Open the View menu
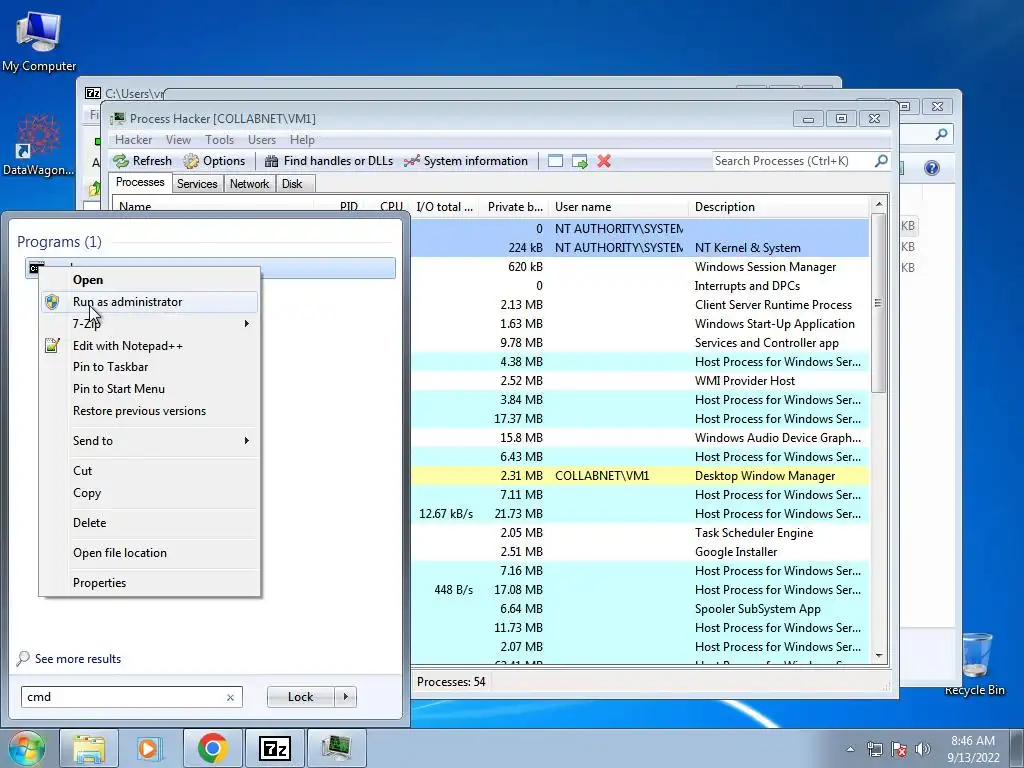Viewport: 1024px width, 768px height. (x=178, y=140)
